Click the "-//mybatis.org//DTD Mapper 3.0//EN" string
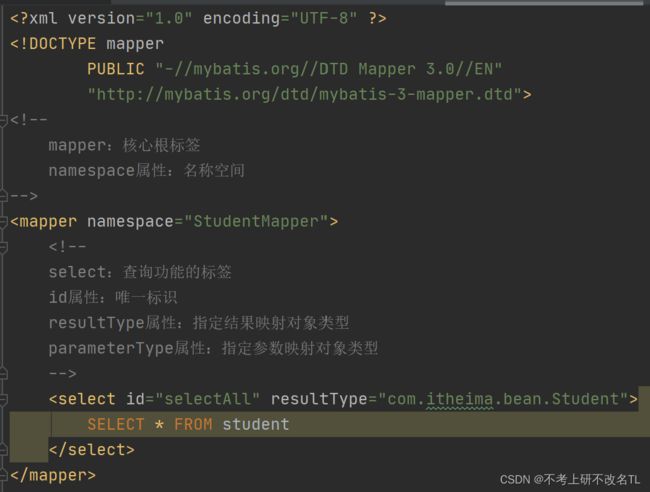This screenshot has width=650, height=492. (x=329, y=69)
